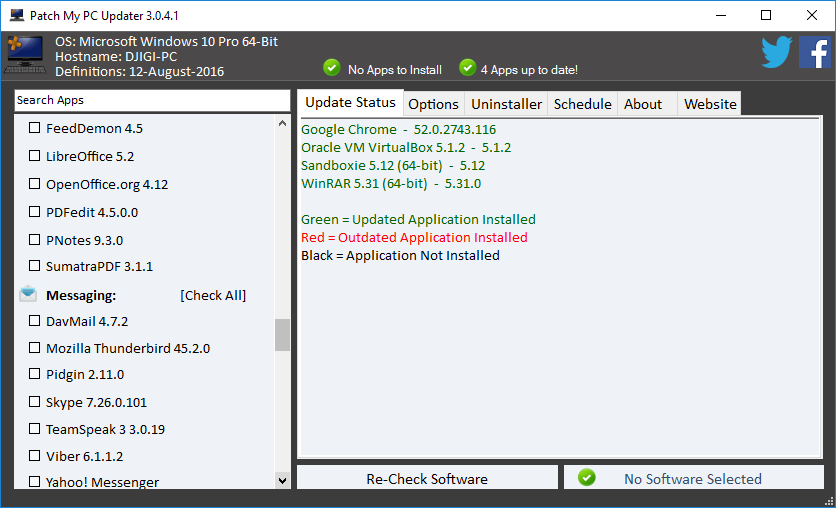The width and height of the screenshot is (836, 508).
Task: Check the DavMail 4.7.2 box
Action: point(34,320)
